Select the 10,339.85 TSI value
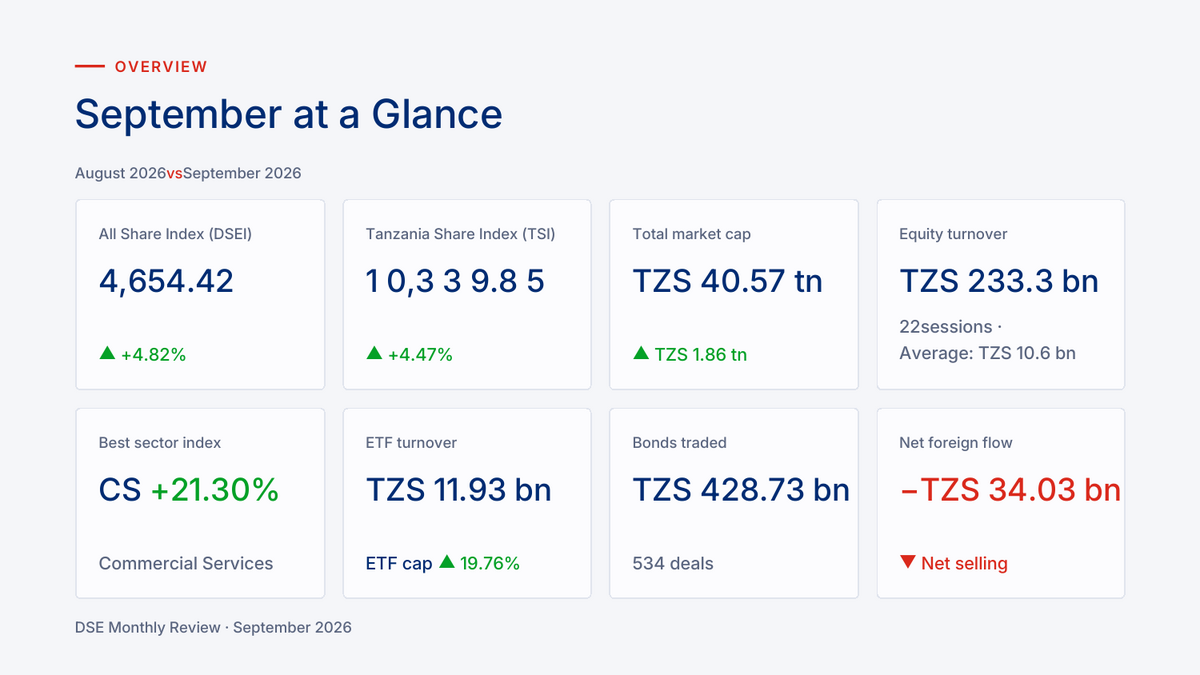Image resolution: width=1200 pixels, height=675 pixels. click(455, 281)
